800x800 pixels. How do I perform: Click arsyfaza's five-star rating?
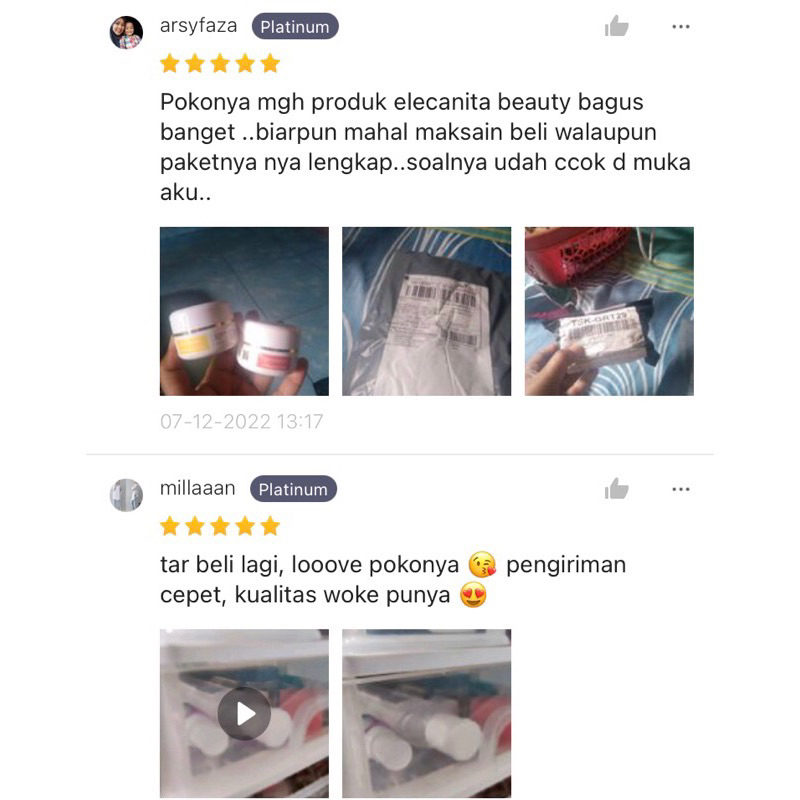pyautogui.click(x=220, y=64)
